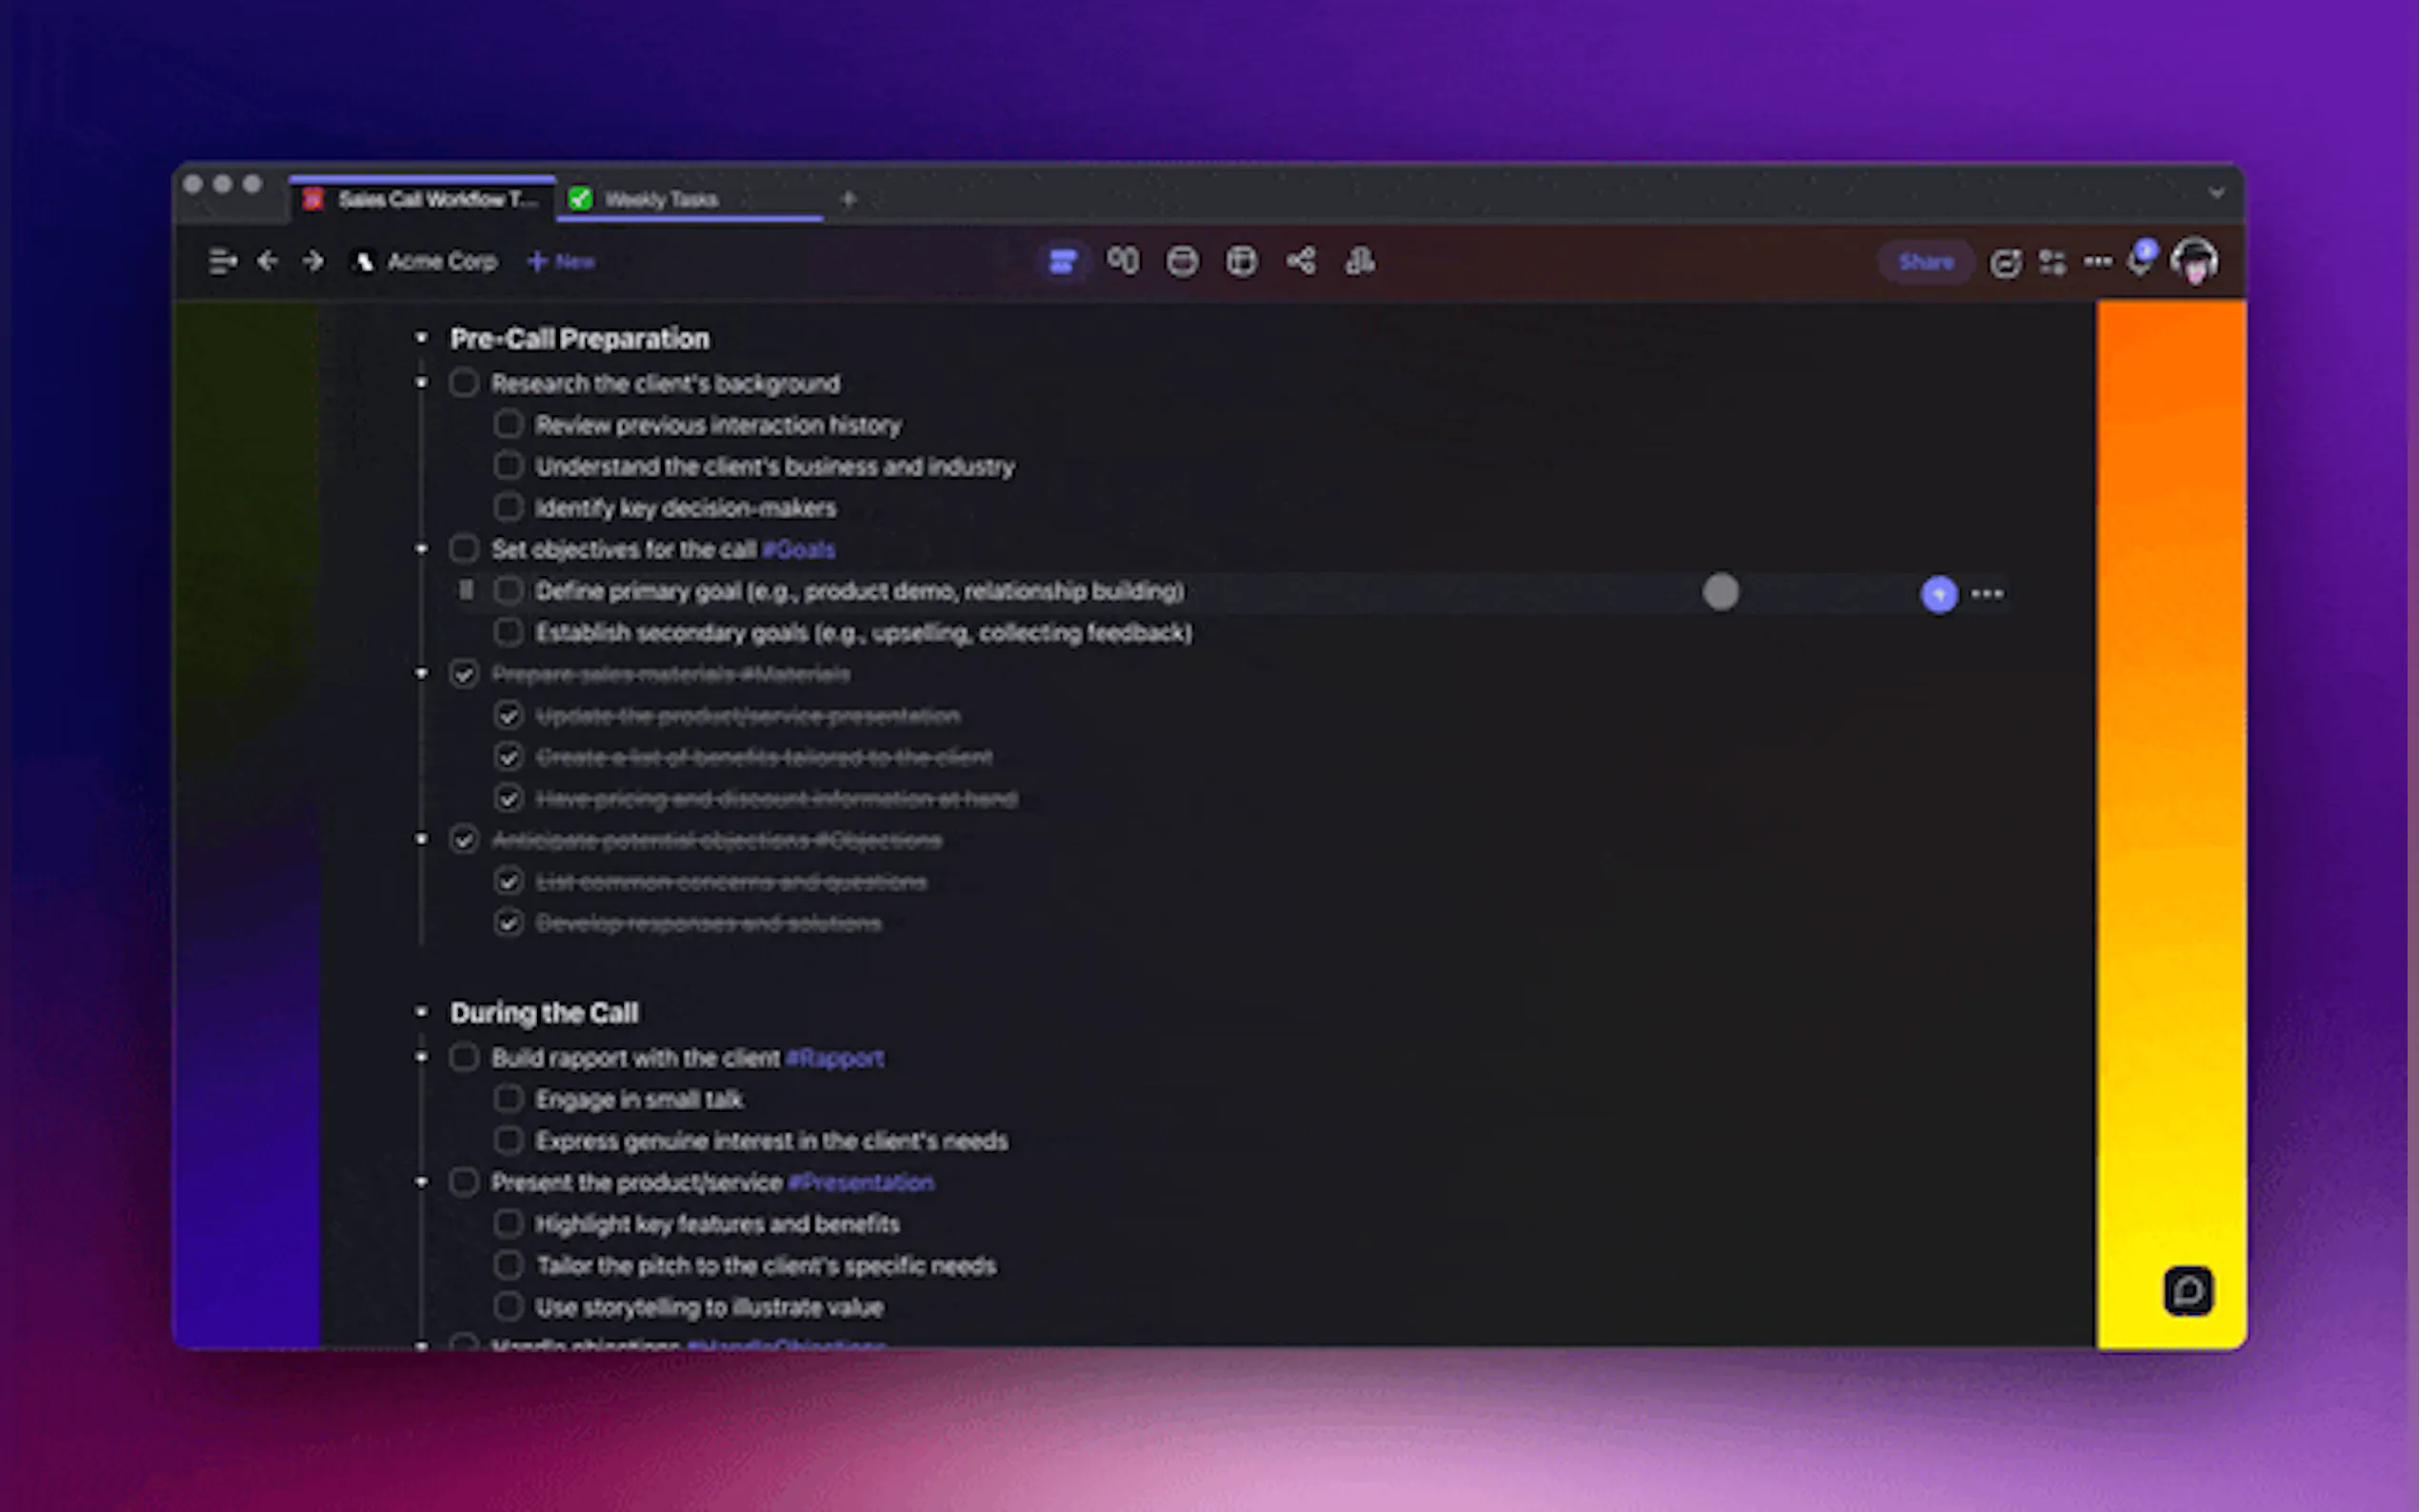This screenshot has width=2419, height=1512.
Task: Collapse Set objectives for the call
Action: (x=421, y=549)
